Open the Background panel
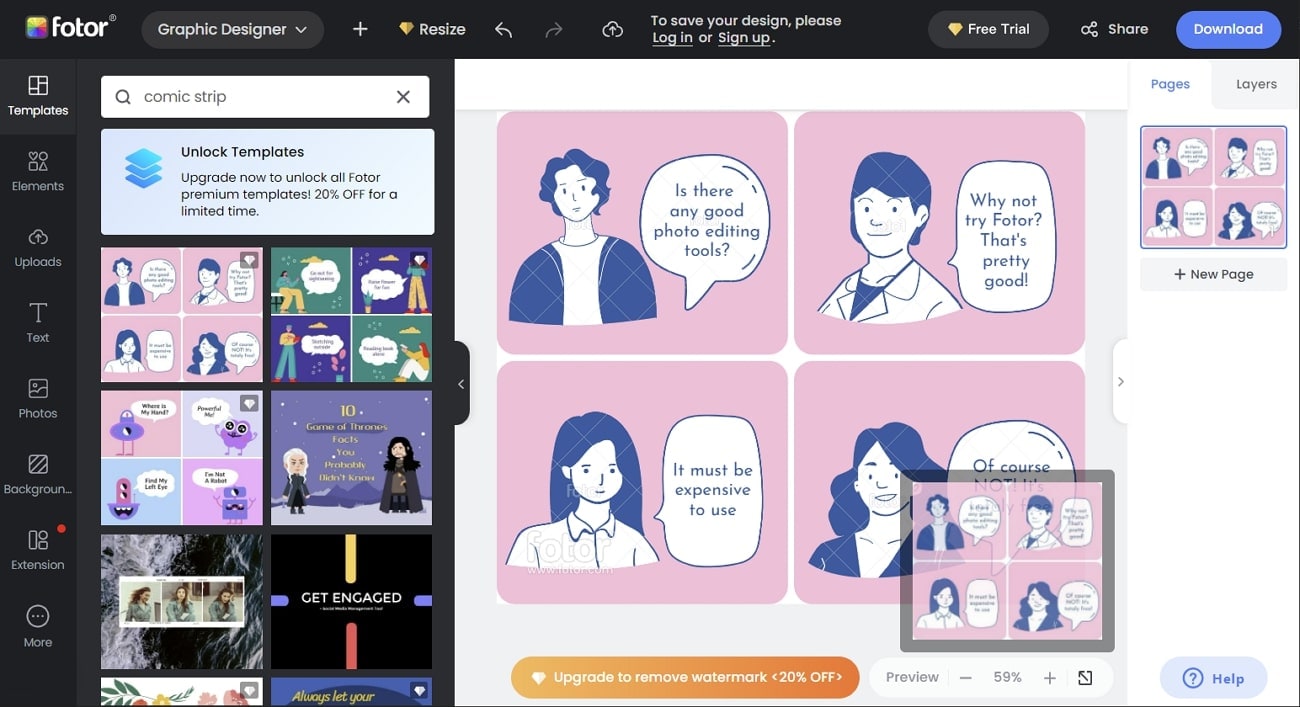Screen dimensions: 1300x707 pos(37,475)
